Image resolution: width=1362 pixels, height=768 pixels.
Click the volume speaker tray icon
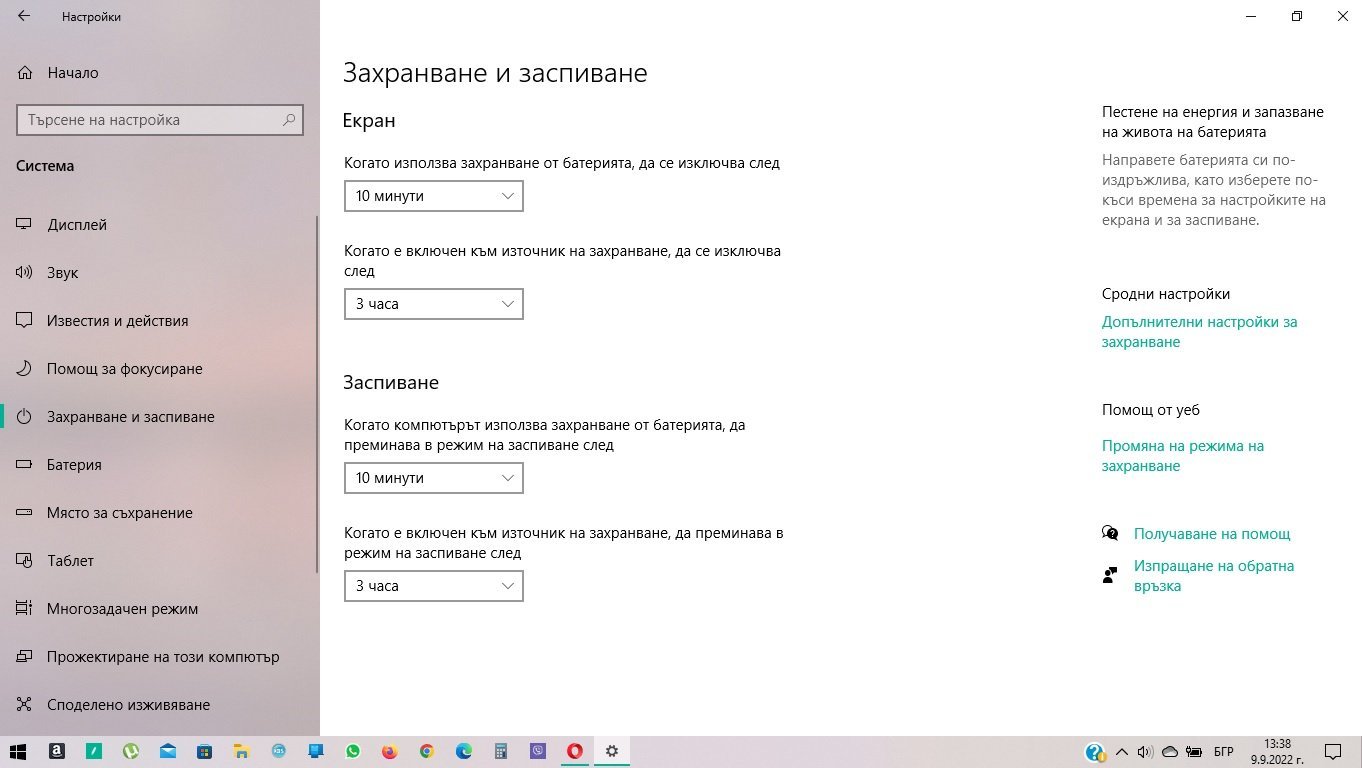click(1145, 751)
